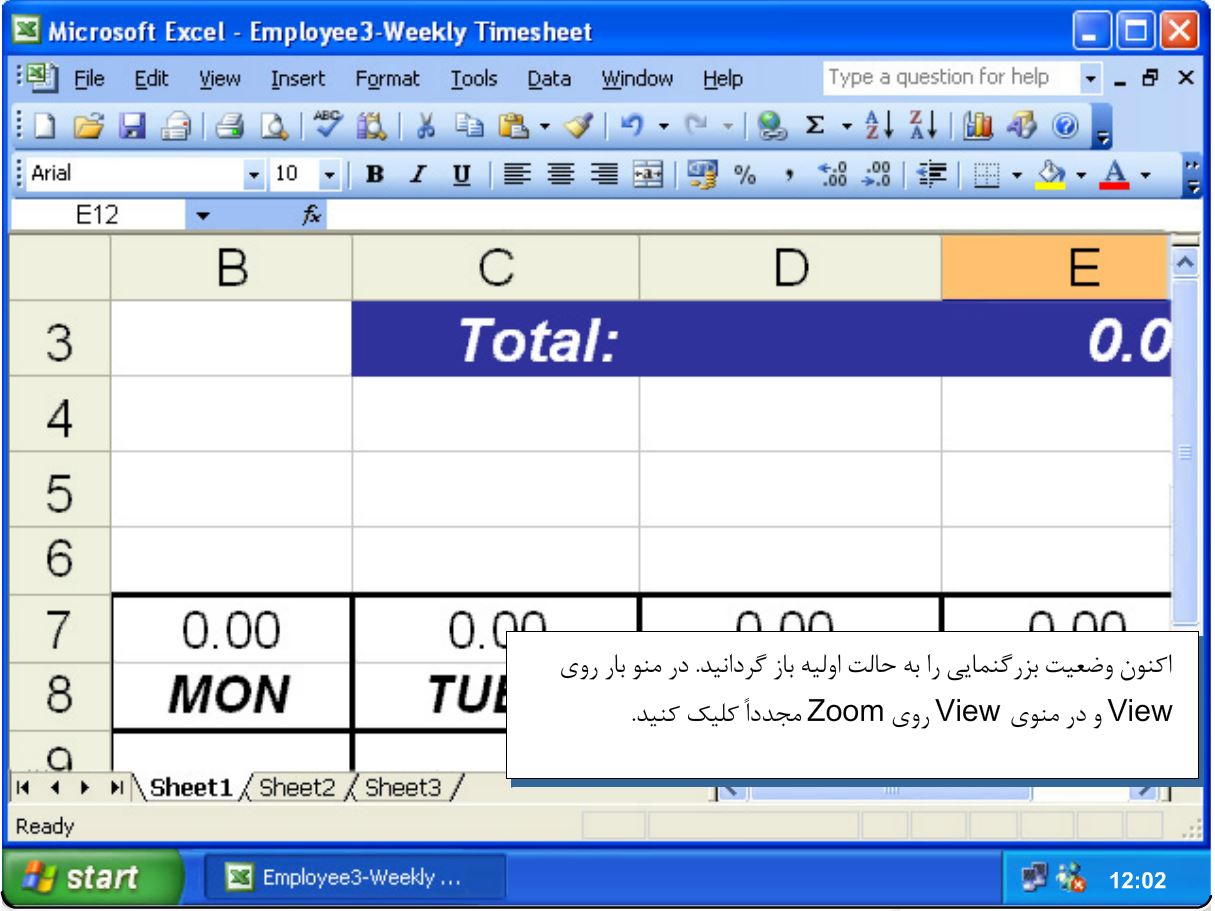
Task: Click the Windows start button
Action: click(x=92, y=878)
